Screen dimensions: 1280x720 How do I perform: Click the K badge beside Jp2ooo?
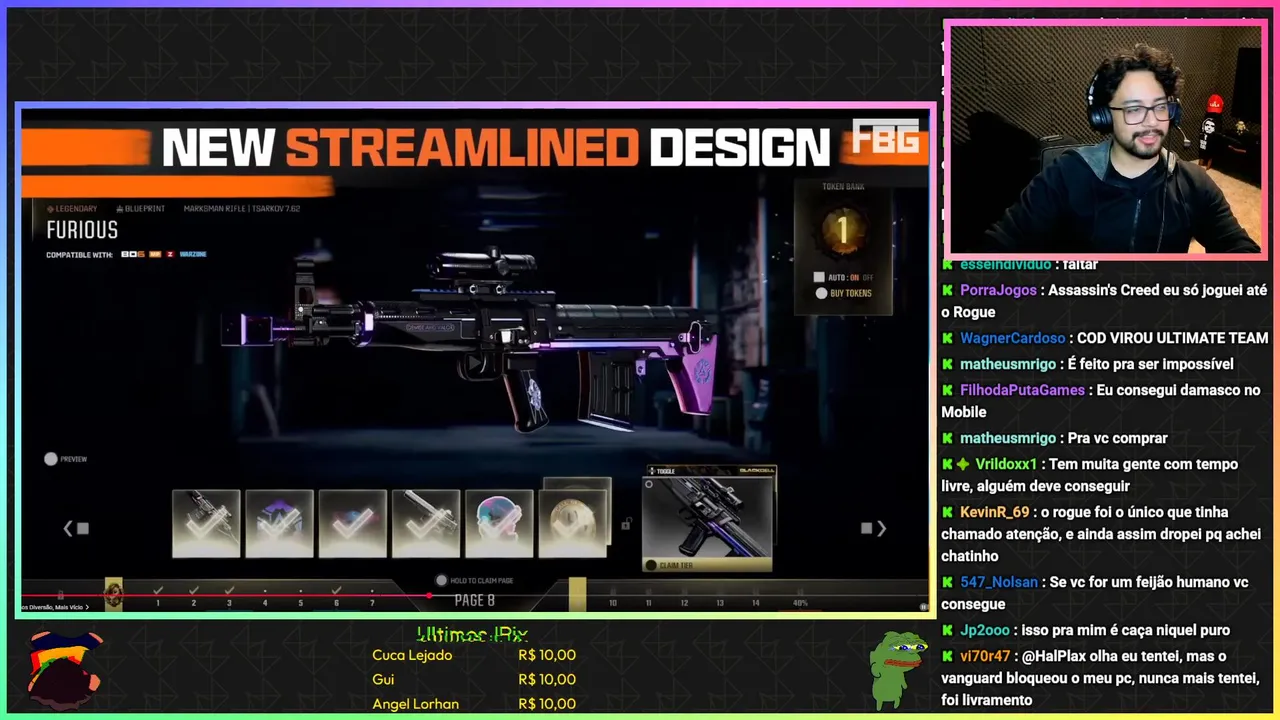click(x=947, y=630)
